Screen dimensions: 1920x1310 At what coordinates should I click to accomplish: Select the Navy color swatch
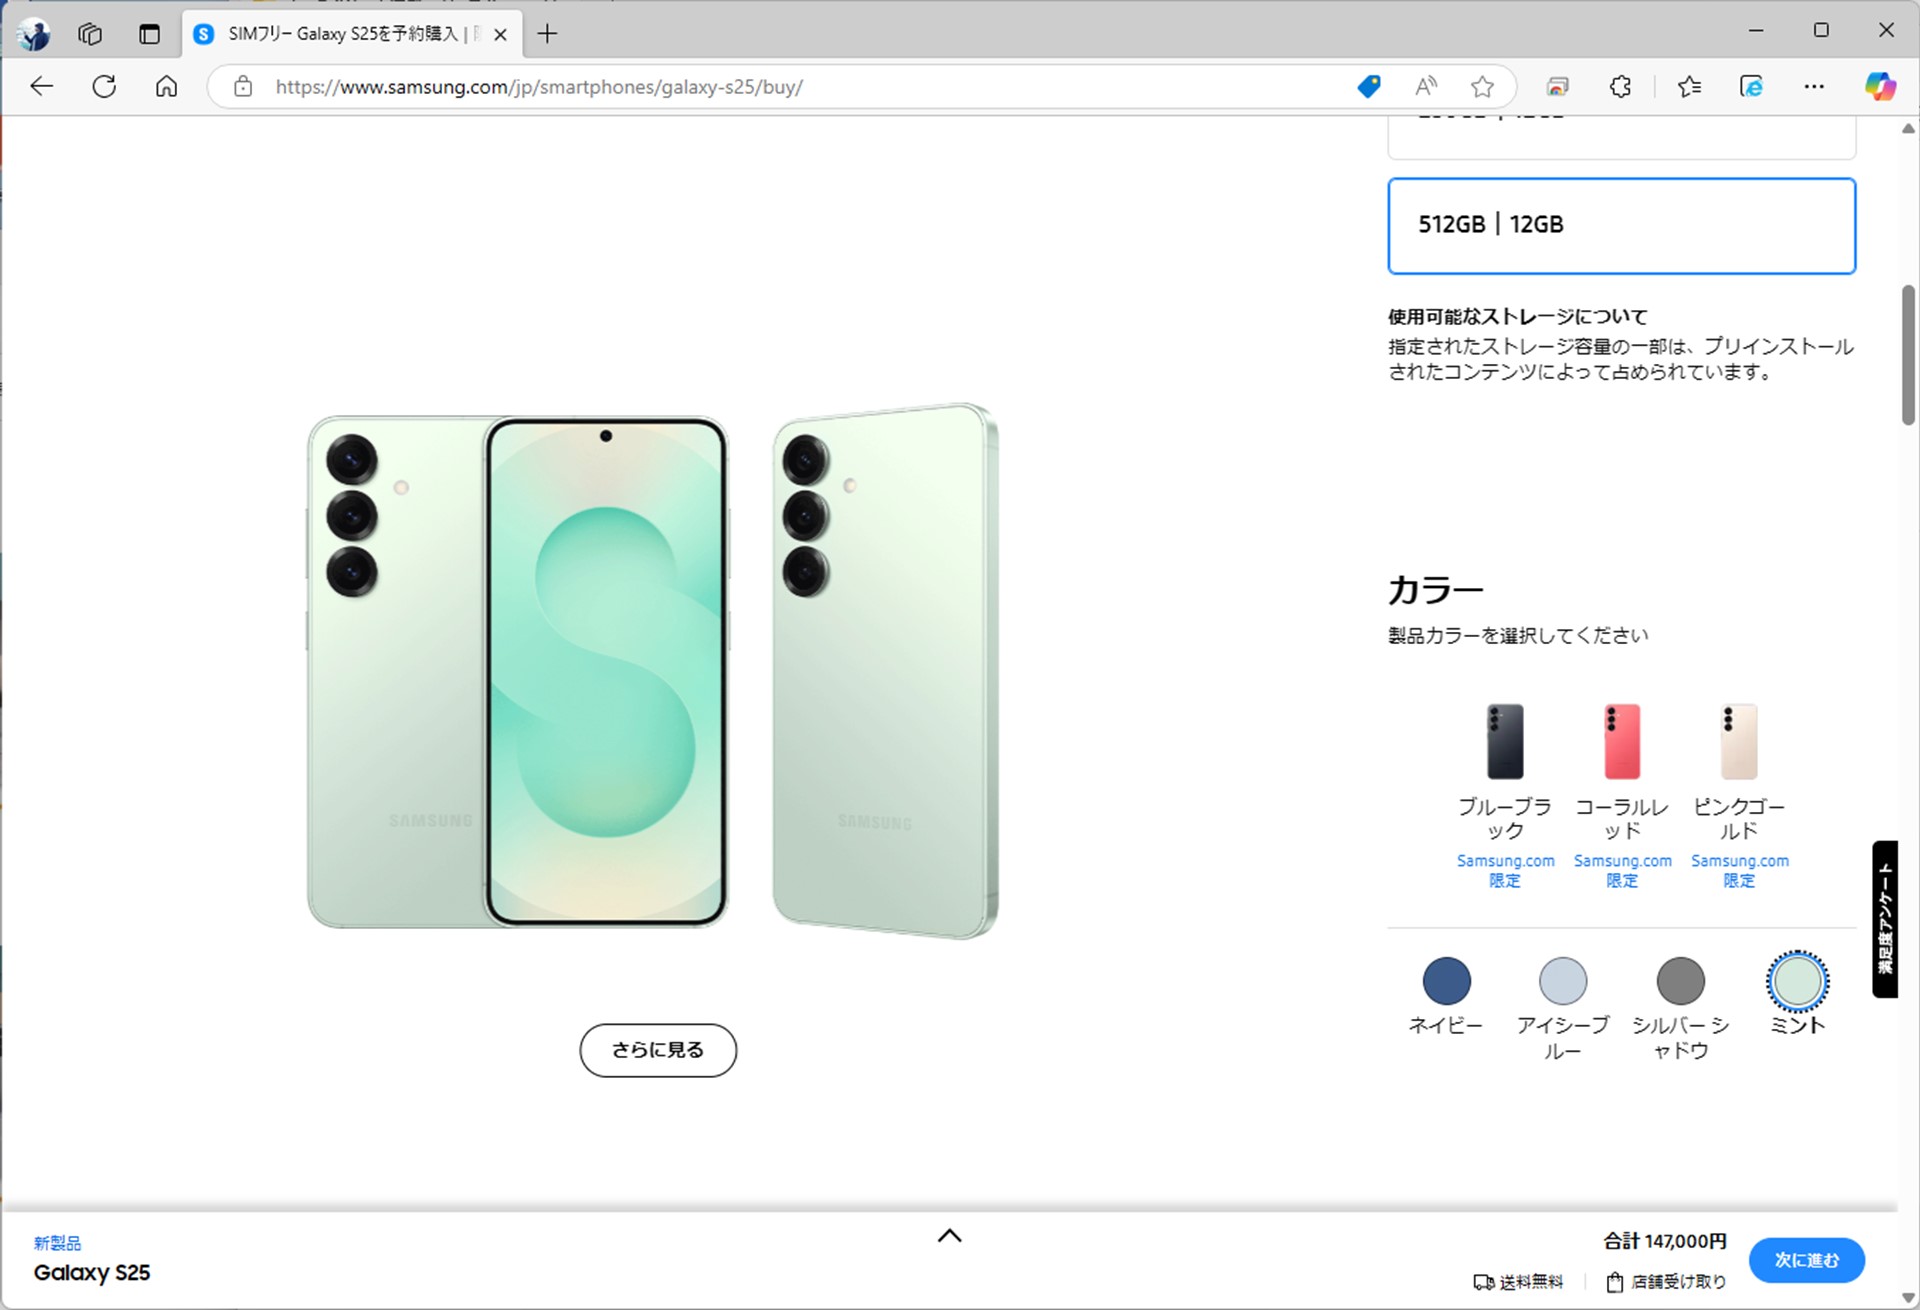click(1446, 981)
